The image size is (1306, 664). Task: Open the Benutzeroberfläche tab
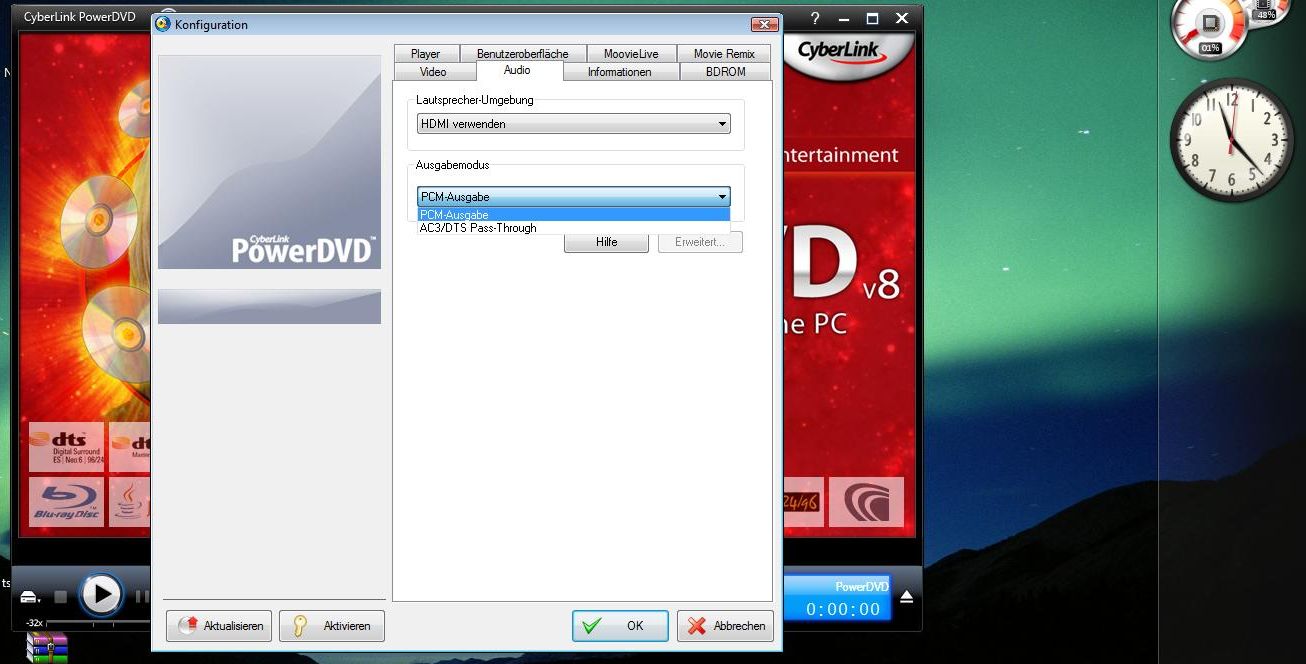[x=522, y=54]
